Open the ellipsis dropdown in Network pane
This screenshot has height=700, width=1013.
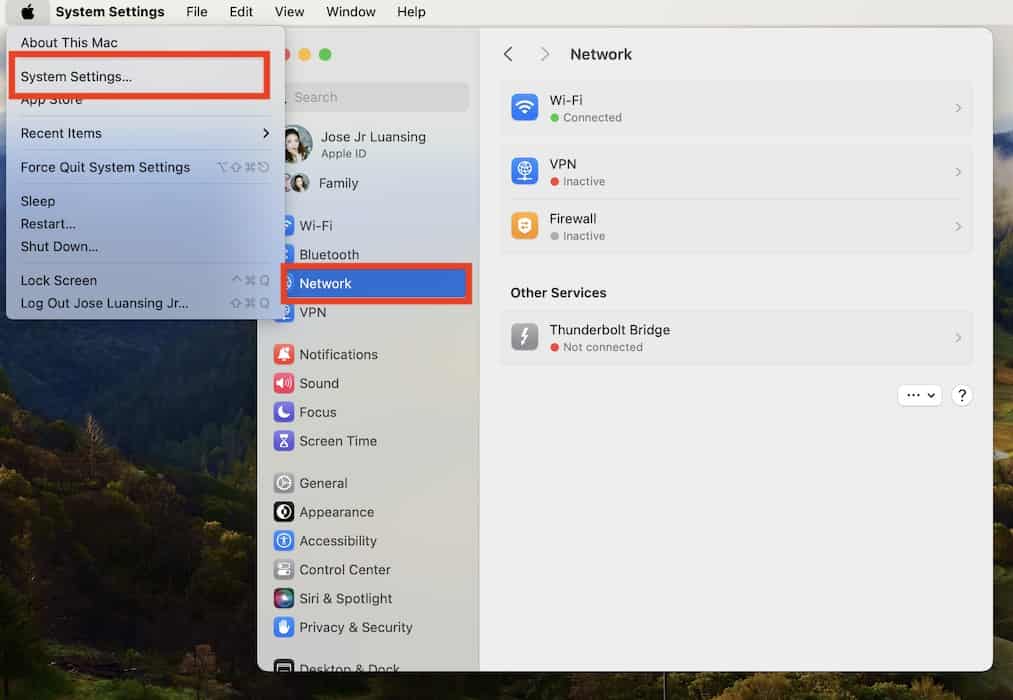pos(919,395)
